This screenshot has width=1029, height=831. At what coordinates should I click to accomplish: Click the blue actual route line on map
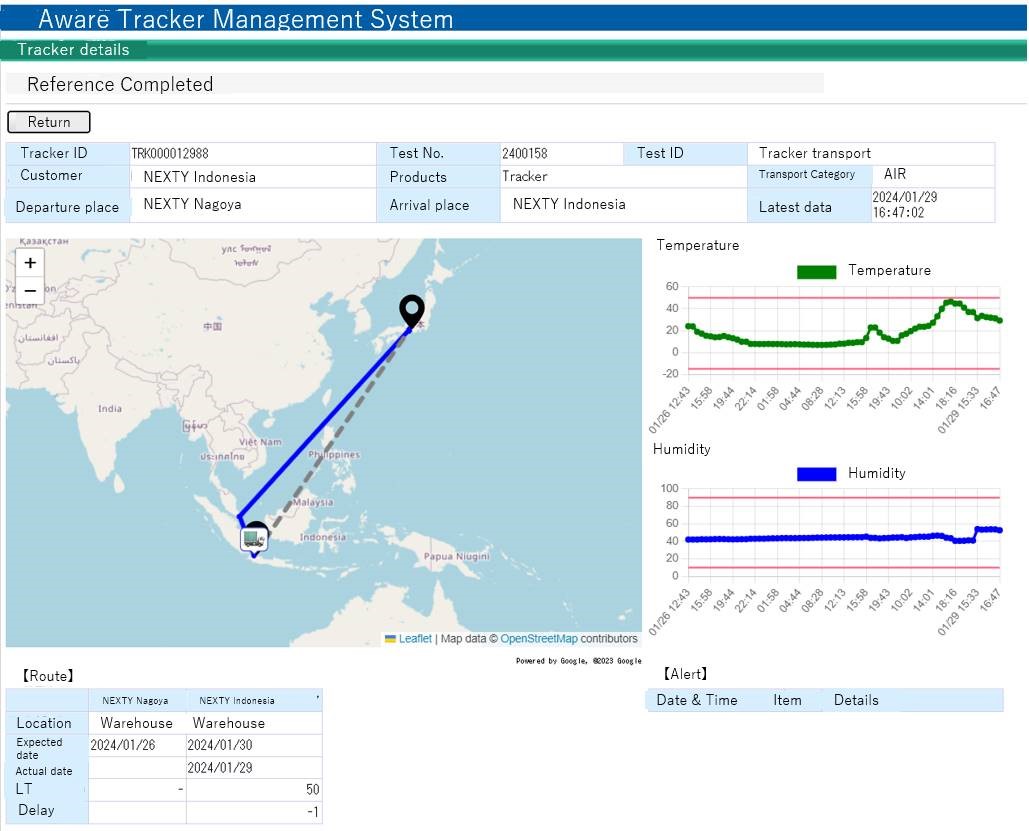point(325,423)
